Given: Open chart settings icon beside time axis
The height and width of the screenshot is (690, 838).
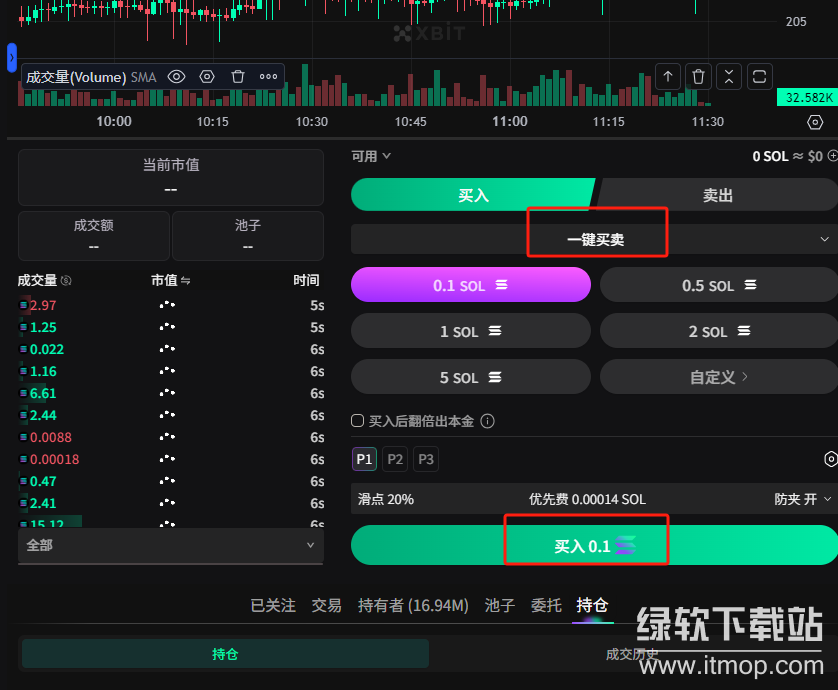Looking at the screenshot, I should (815, 122).
